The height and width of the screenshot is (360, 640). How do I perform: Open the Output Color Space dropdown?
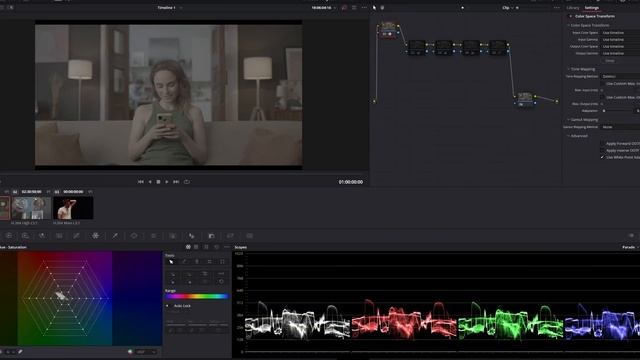click(x=620, y=47)
